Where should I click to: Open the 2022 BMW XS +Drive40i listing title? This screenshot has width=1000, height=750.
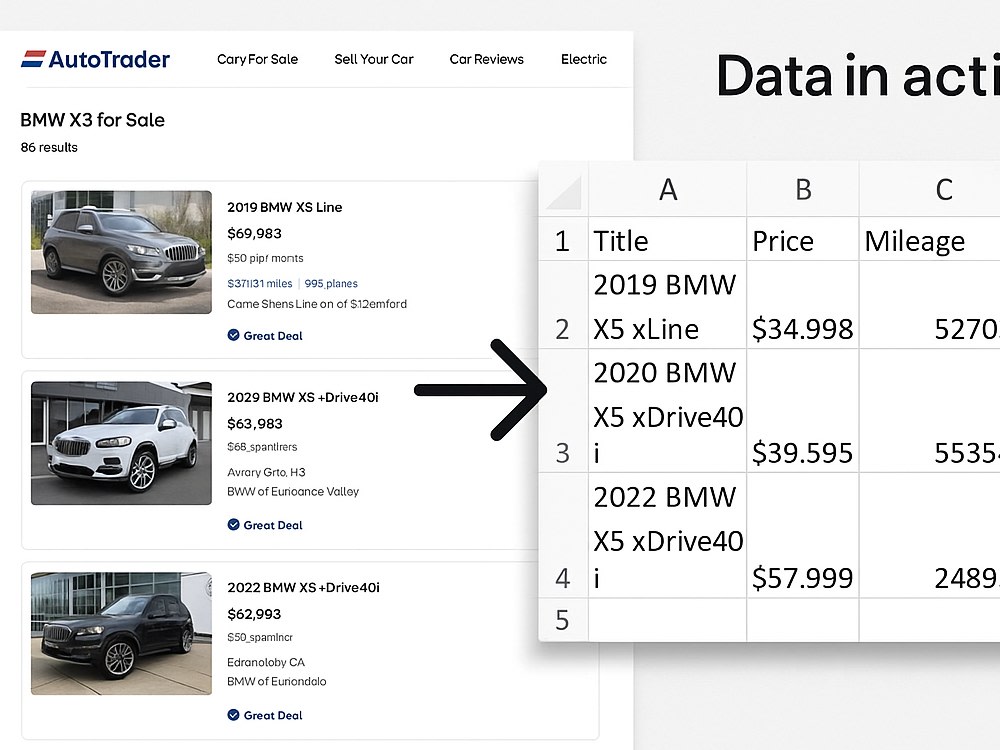pos(304,587)
